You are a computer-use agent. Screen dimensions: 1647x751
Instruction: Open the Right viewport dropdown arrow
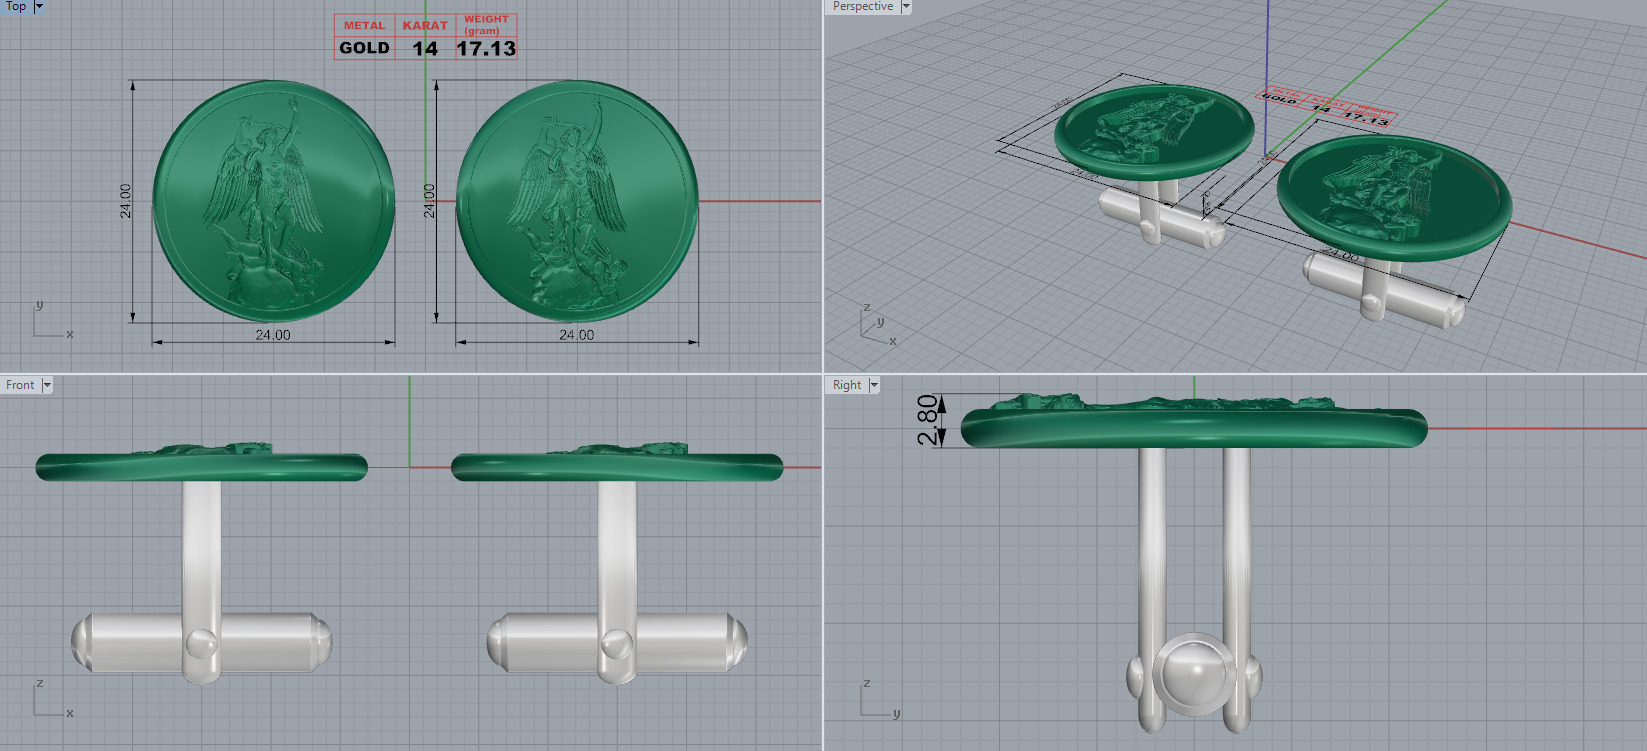(874, 385)
